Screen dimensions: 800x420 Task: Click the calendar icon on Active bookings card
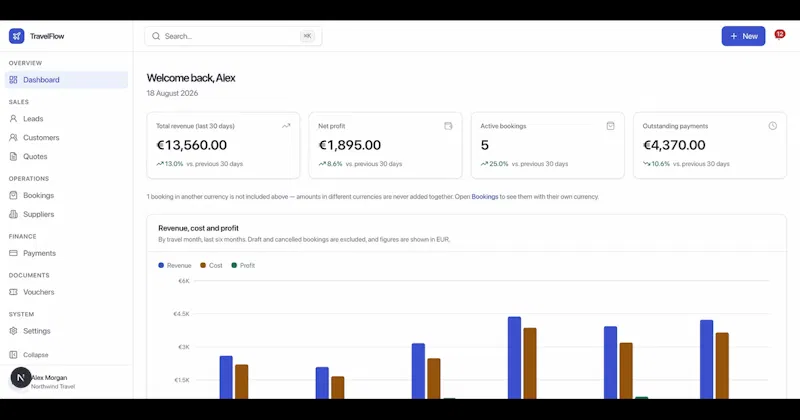[610, 126]
